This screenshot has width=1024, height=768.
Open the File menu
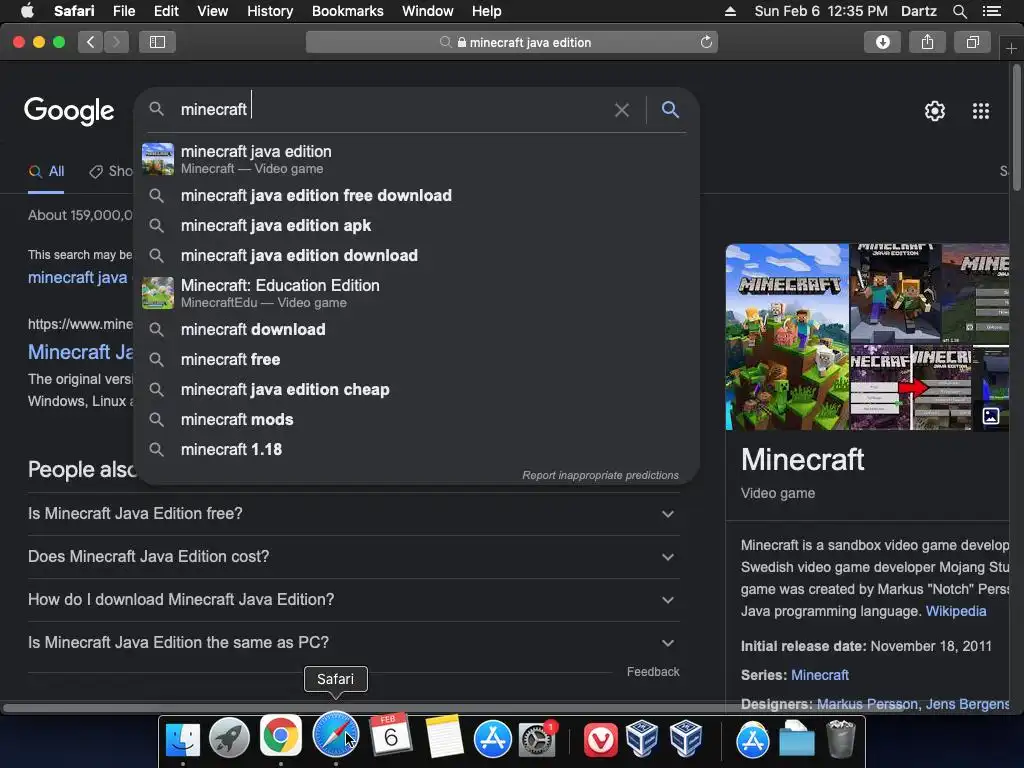pos(123,11)
